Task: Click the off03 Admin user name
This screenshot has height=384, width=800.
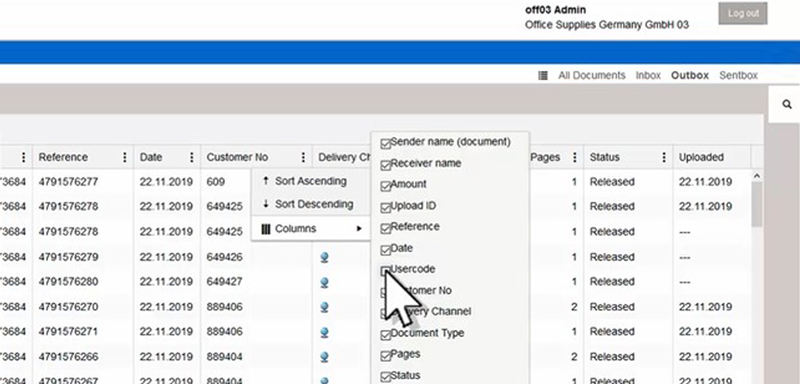Action: point(555,10)
